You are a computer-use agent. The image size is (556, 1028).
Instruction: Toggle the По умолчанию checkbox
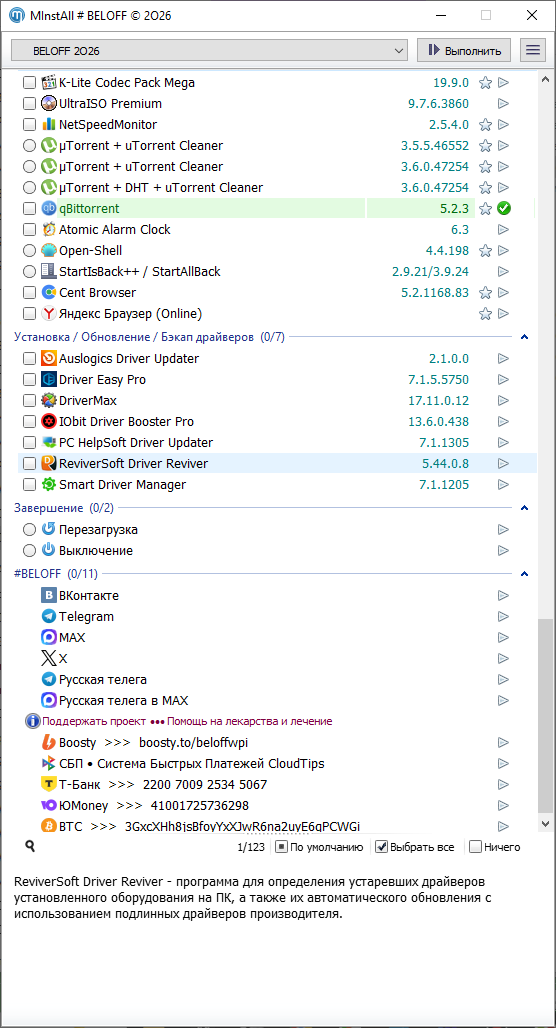281,846
